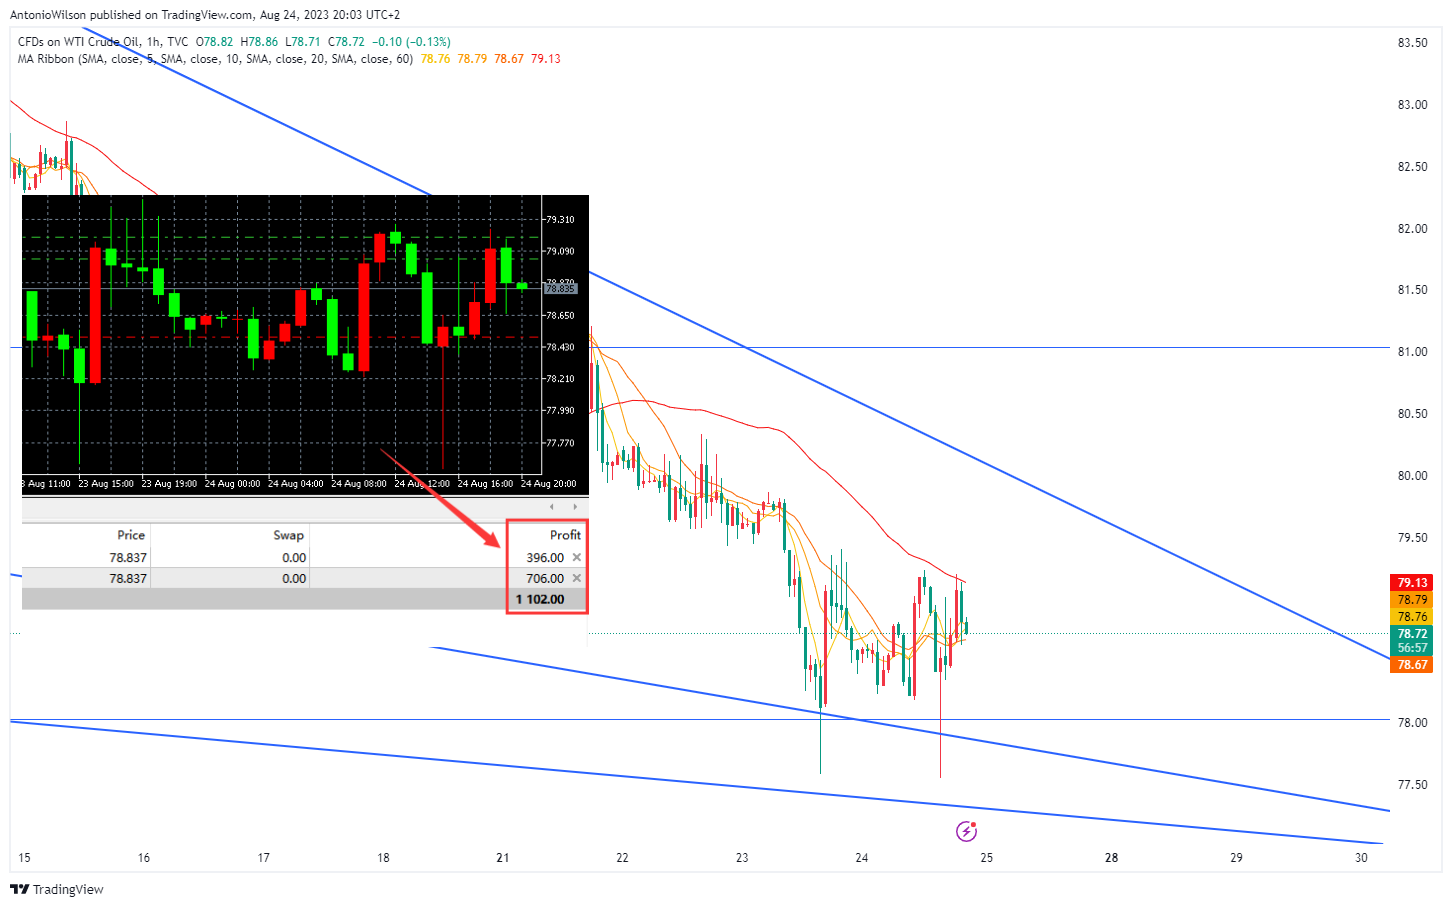Close the trade row with 706.00 profit
This screenshot has width=1452, height=907.
click(x=577, y=578)
